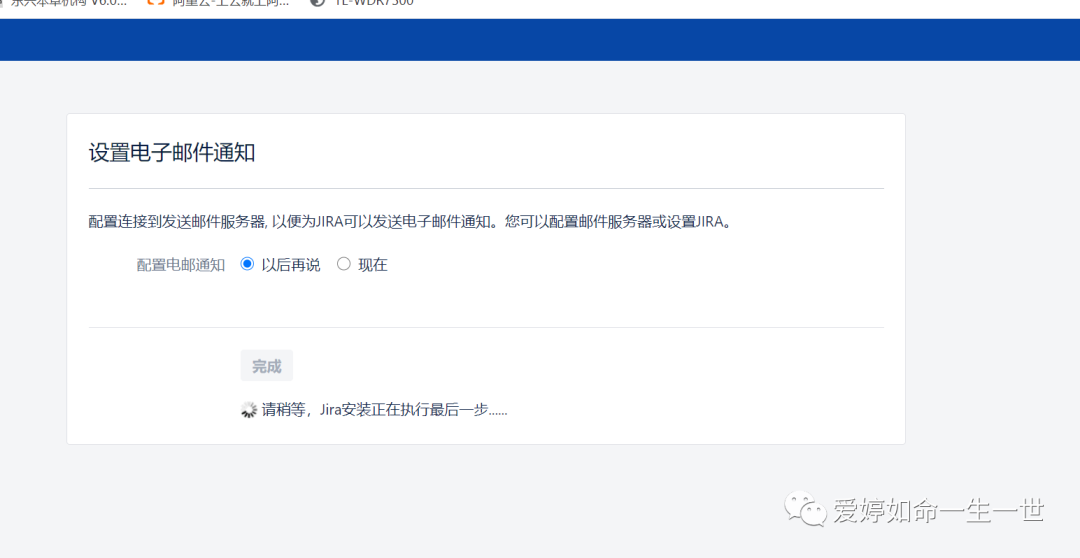Screen dimensions: 1080x558
Task: Select the 以后再说 radio option
Action: tap(247, 264)
